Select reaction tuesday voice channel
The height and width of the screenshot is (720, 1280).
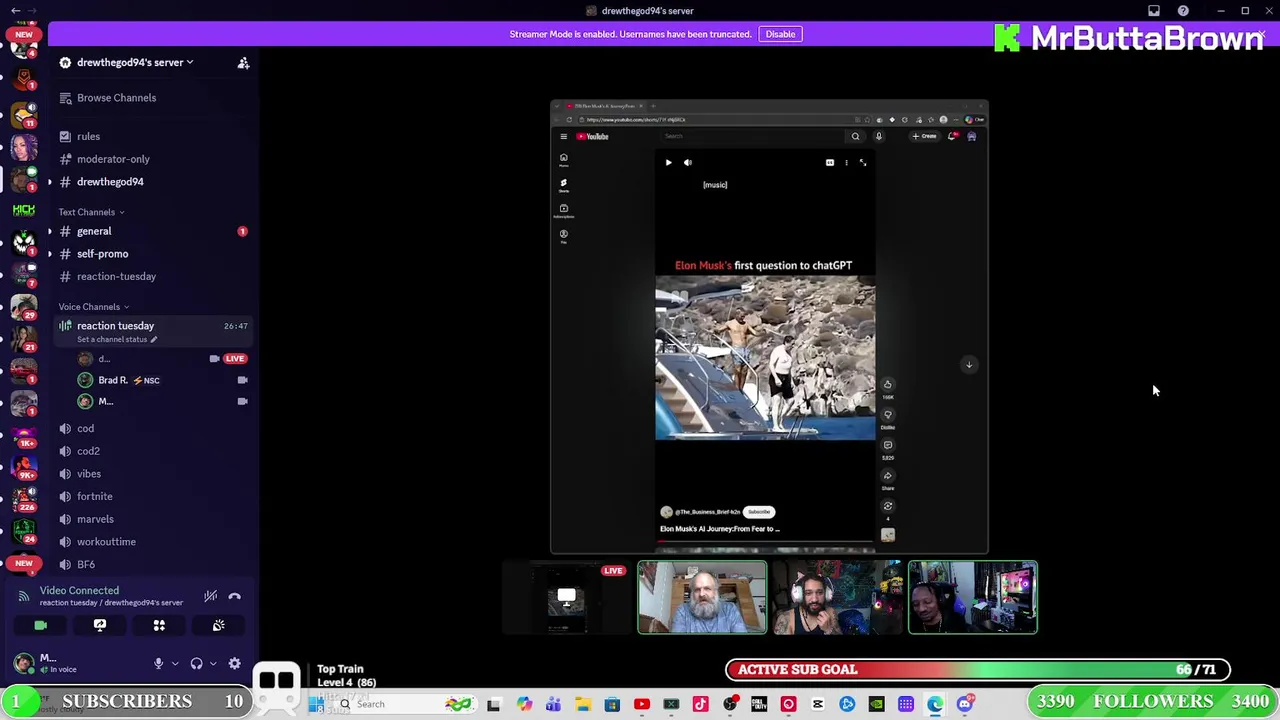pyautogui.click(x=152, y=331)
